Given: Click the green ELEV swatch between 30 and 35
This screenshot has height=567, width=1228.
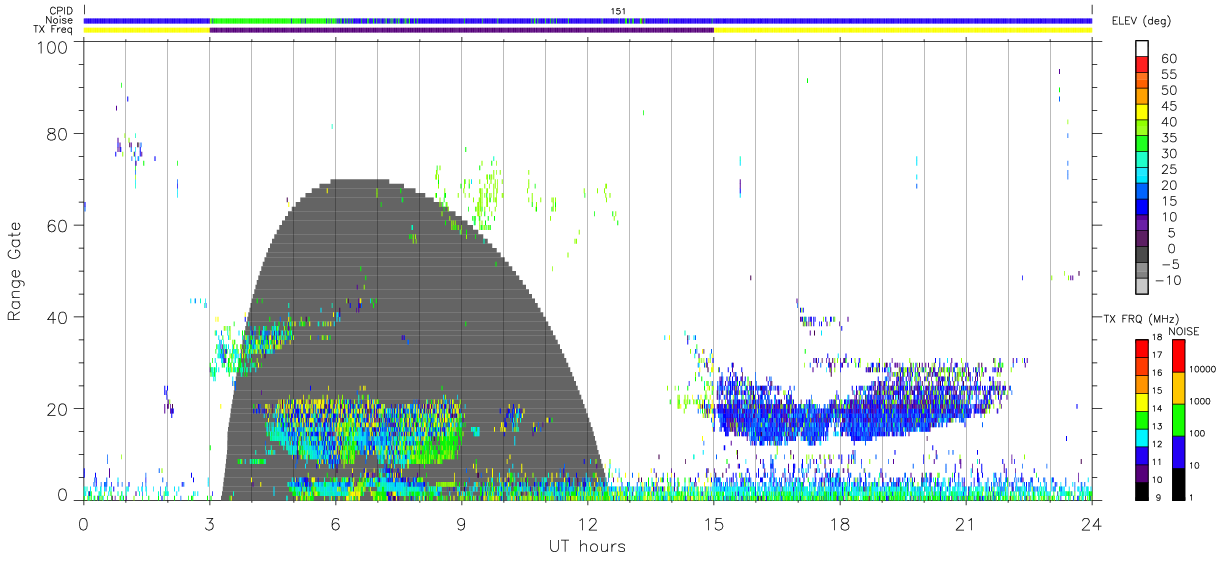Looking at the screenshot, I should pos(1142,145).
